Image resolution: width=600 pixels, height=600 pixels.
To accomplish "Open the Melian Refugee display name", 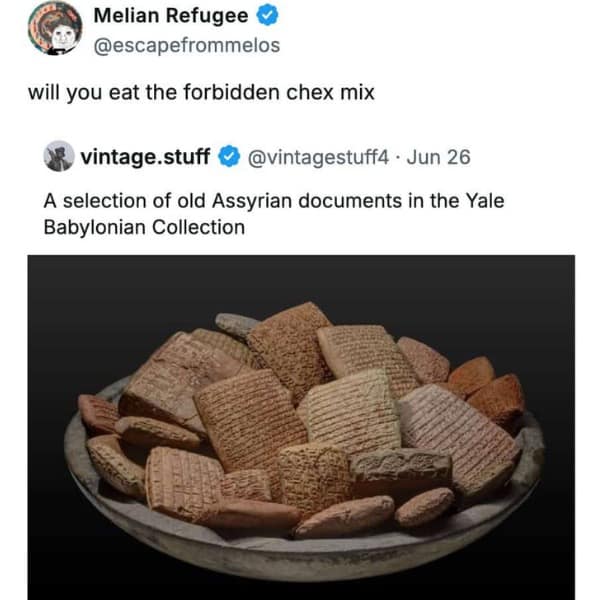I will pyautogui.click(x=170, y=17).
